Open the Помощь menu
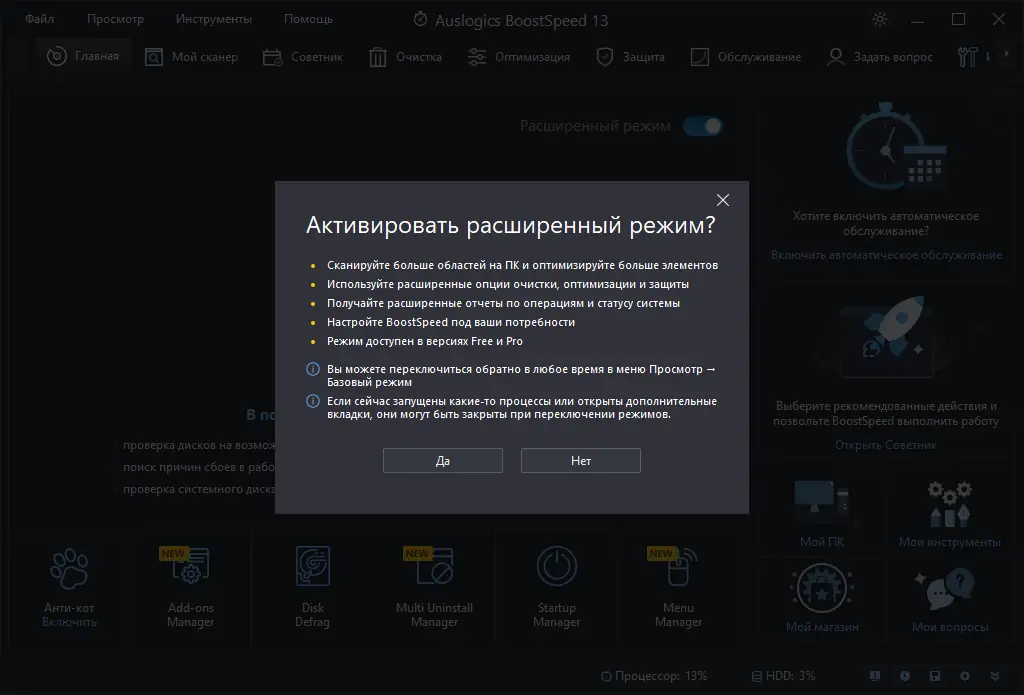 [x=308, y=19]
